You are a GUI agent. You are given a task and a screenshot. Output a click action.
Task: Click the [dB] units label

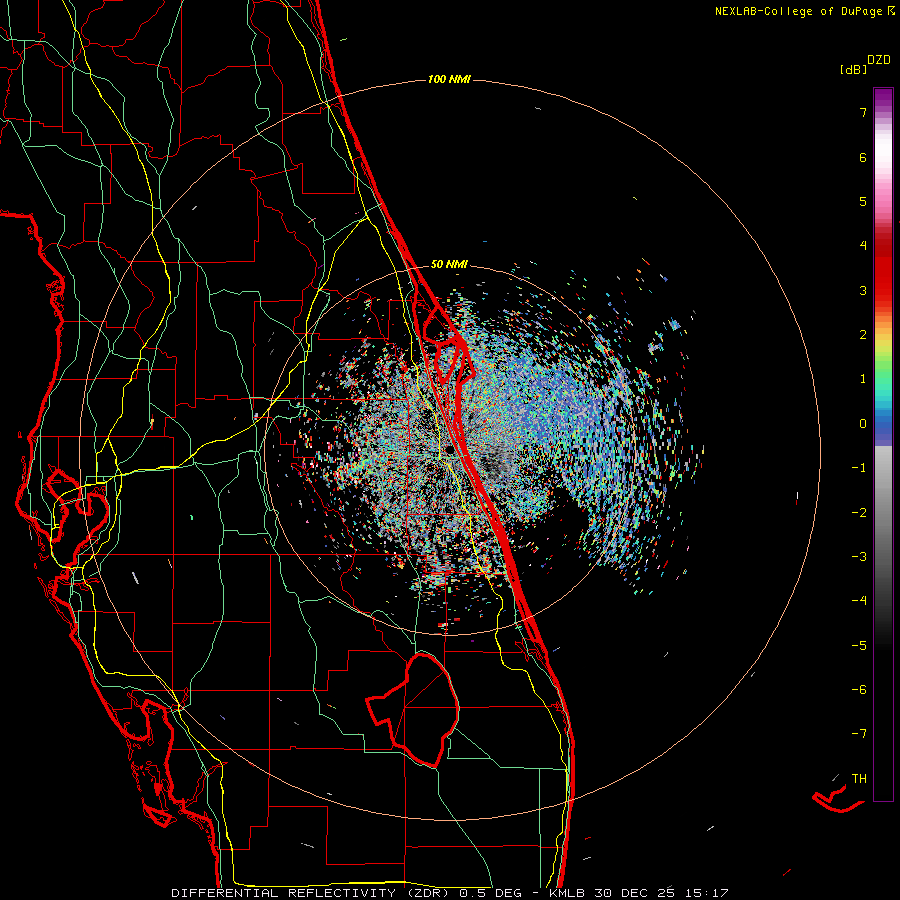853,70
